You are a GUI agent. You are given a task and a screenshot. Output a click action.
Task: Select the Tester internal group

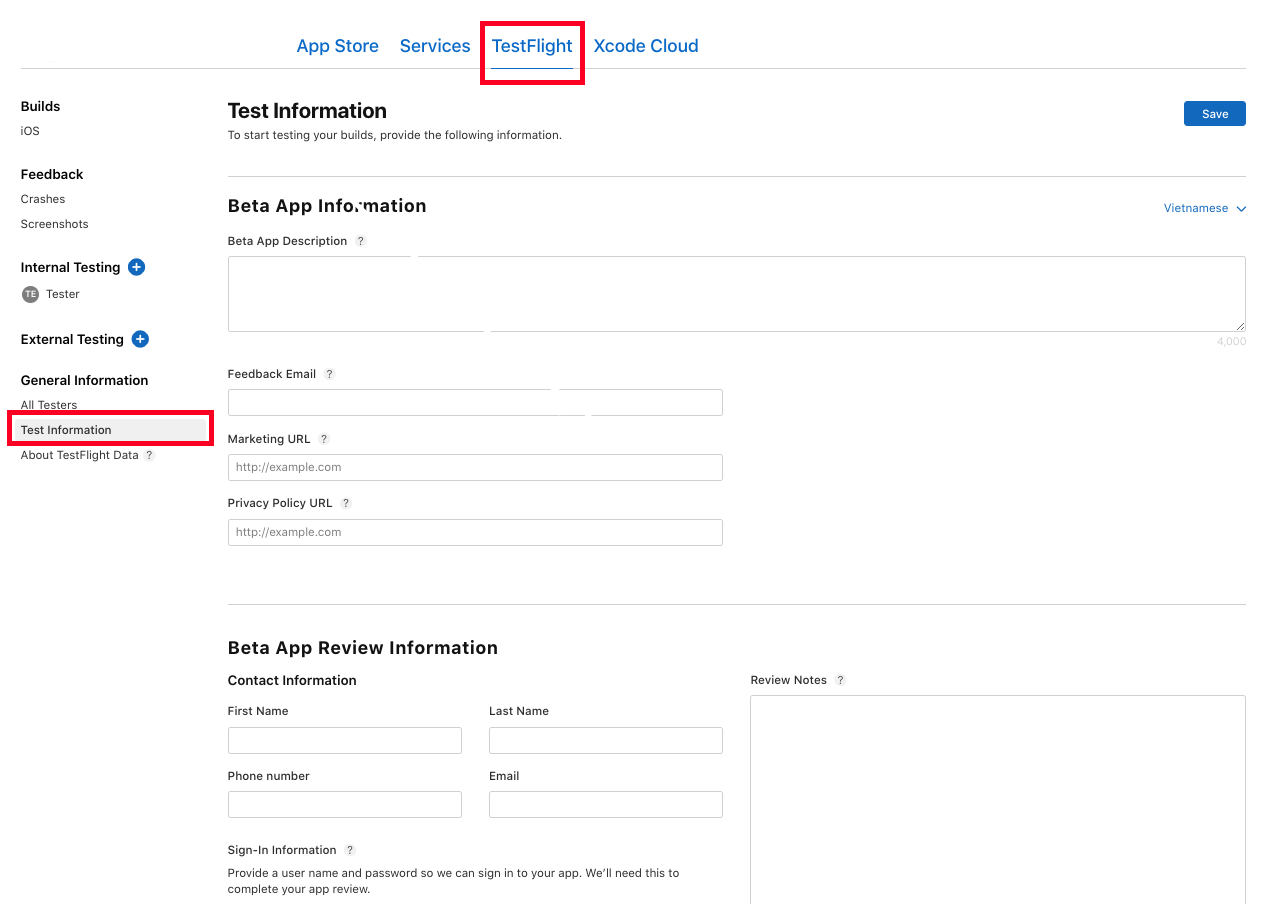coord(62,294)
